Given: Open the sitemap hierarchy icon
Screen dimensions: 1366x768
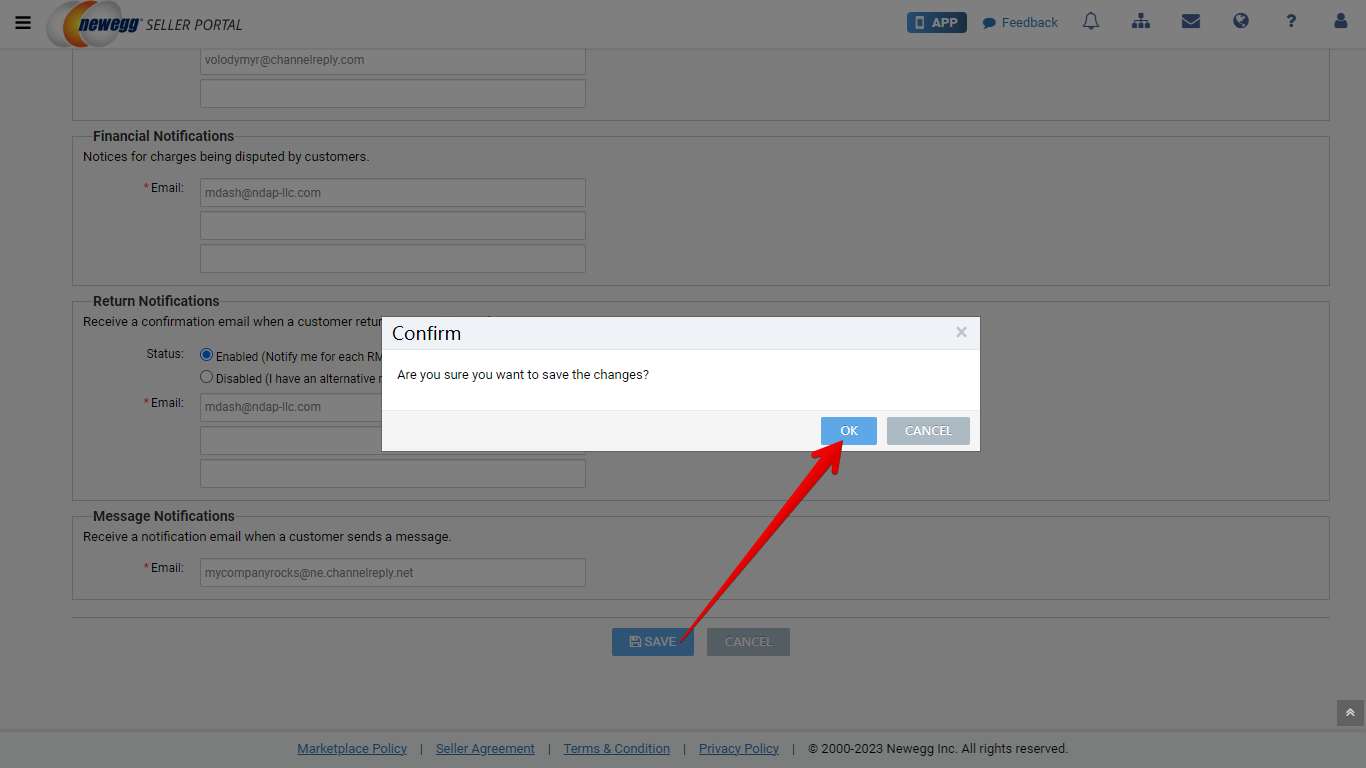Looking at the screenshot, I should click(1141, 21).
